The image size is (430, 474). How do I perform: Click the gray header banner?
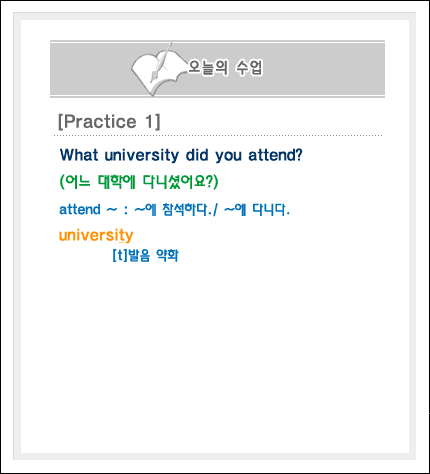217,69
